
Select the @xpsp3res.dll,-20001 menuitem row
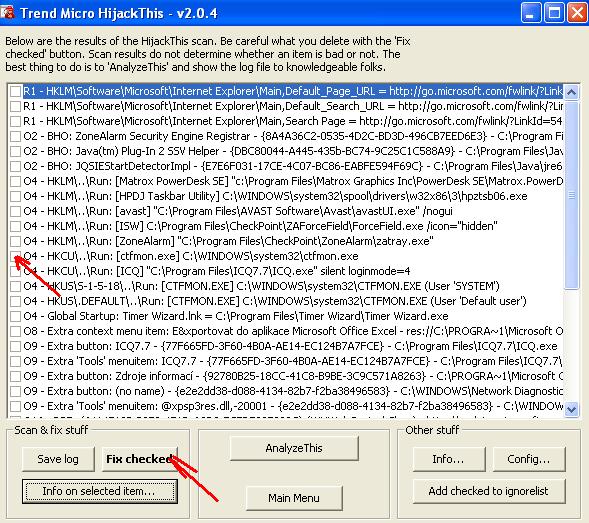pyautogui.click(x=293, y=407)
